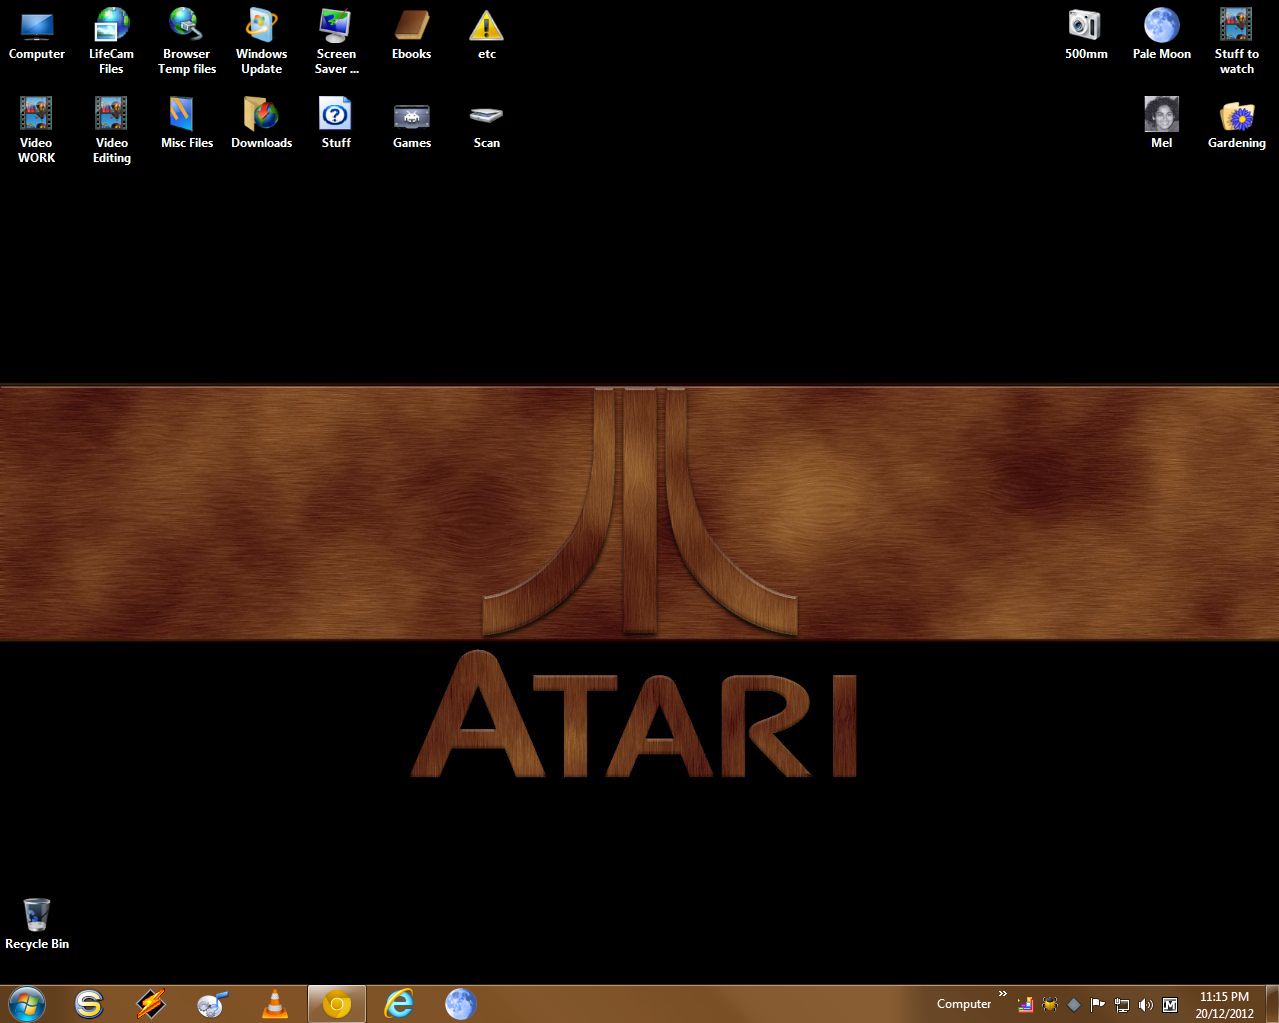The image size is (1279, 1023).
Task: Select the 500mm camera icon
Action: 1086,35
